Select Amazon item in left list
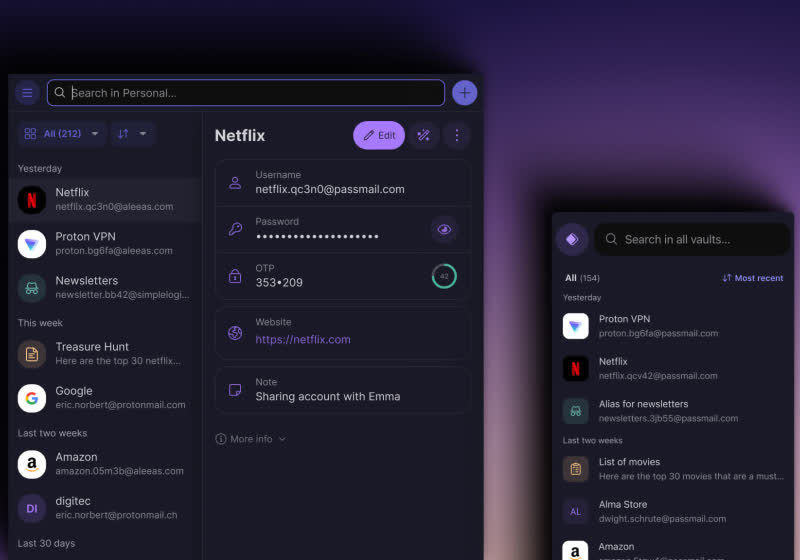This screenshot has height=560, width=800. click(105, 464)
